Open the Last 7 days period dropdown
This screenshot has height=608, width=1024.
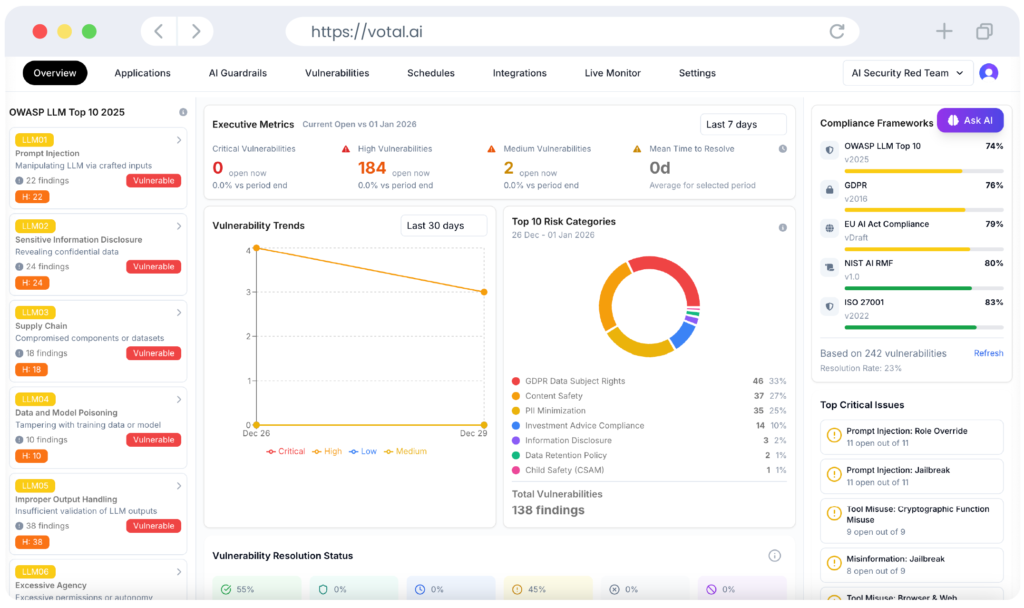(x=742, y=124)
